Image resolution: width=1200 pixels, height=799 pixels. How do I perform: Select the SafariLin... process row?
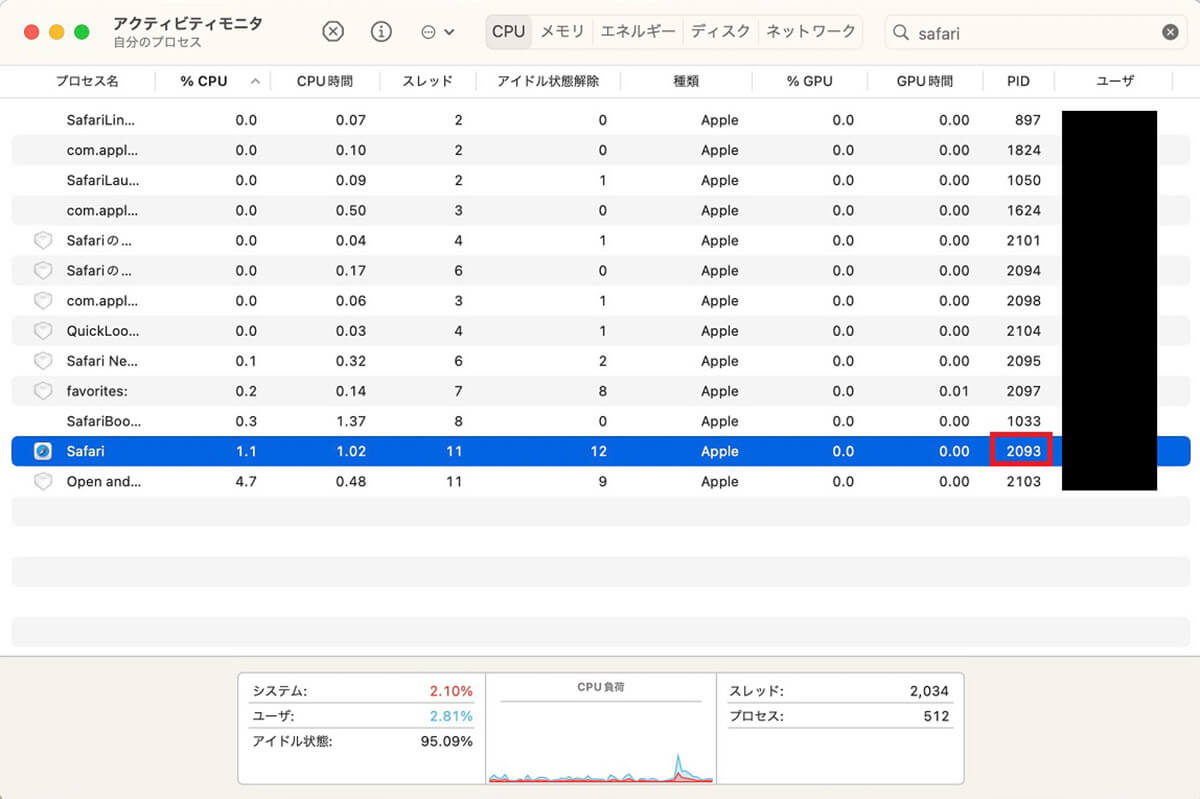tap(600, 120)
